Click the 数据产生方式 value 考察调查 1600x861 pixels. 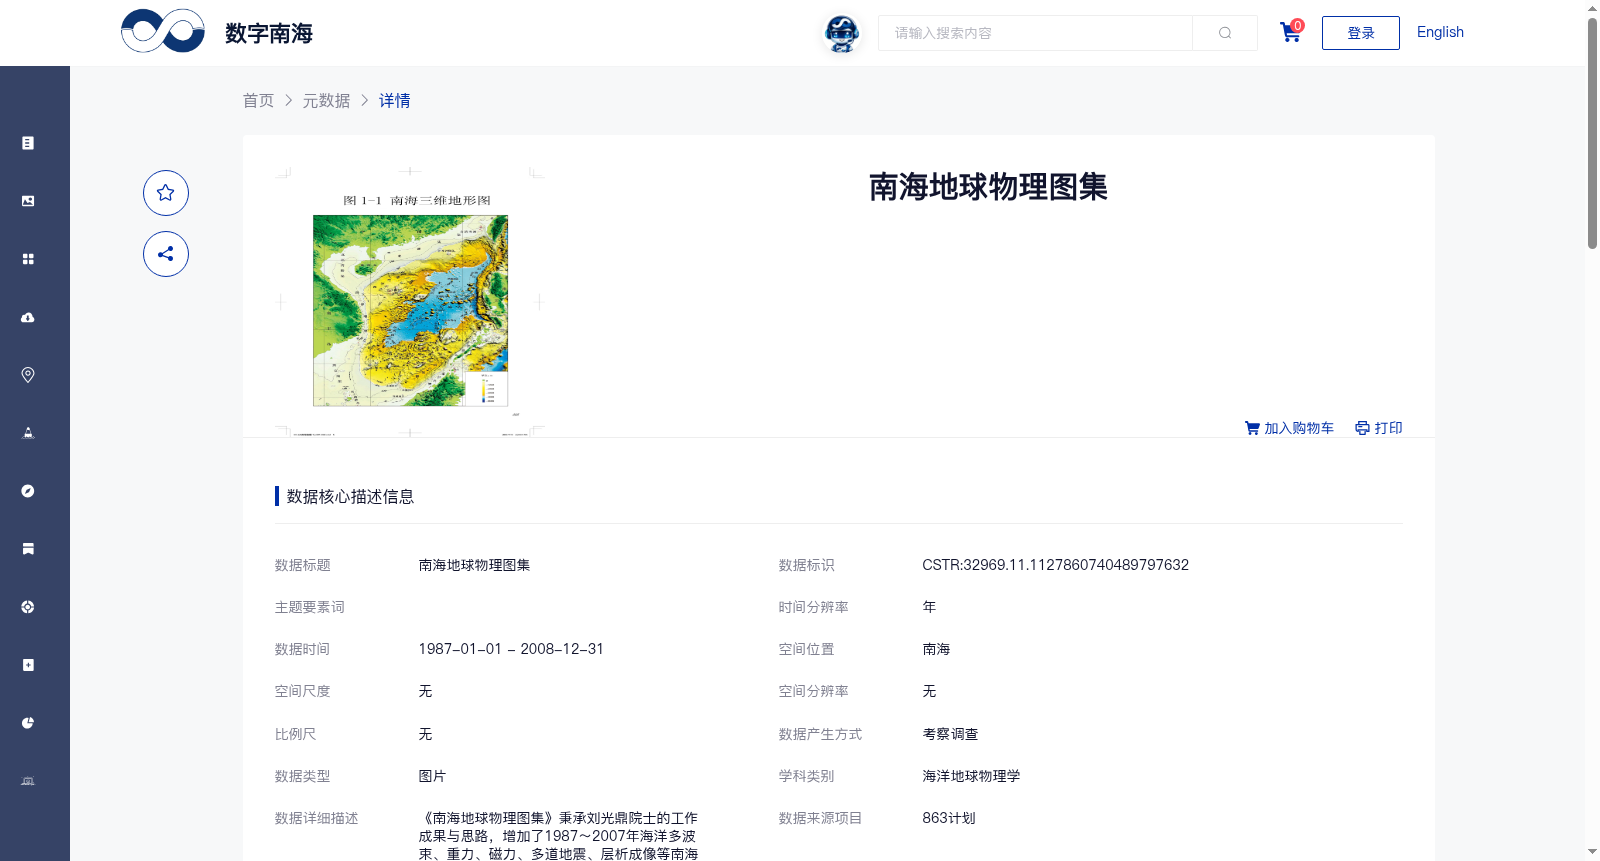point(950,734)
